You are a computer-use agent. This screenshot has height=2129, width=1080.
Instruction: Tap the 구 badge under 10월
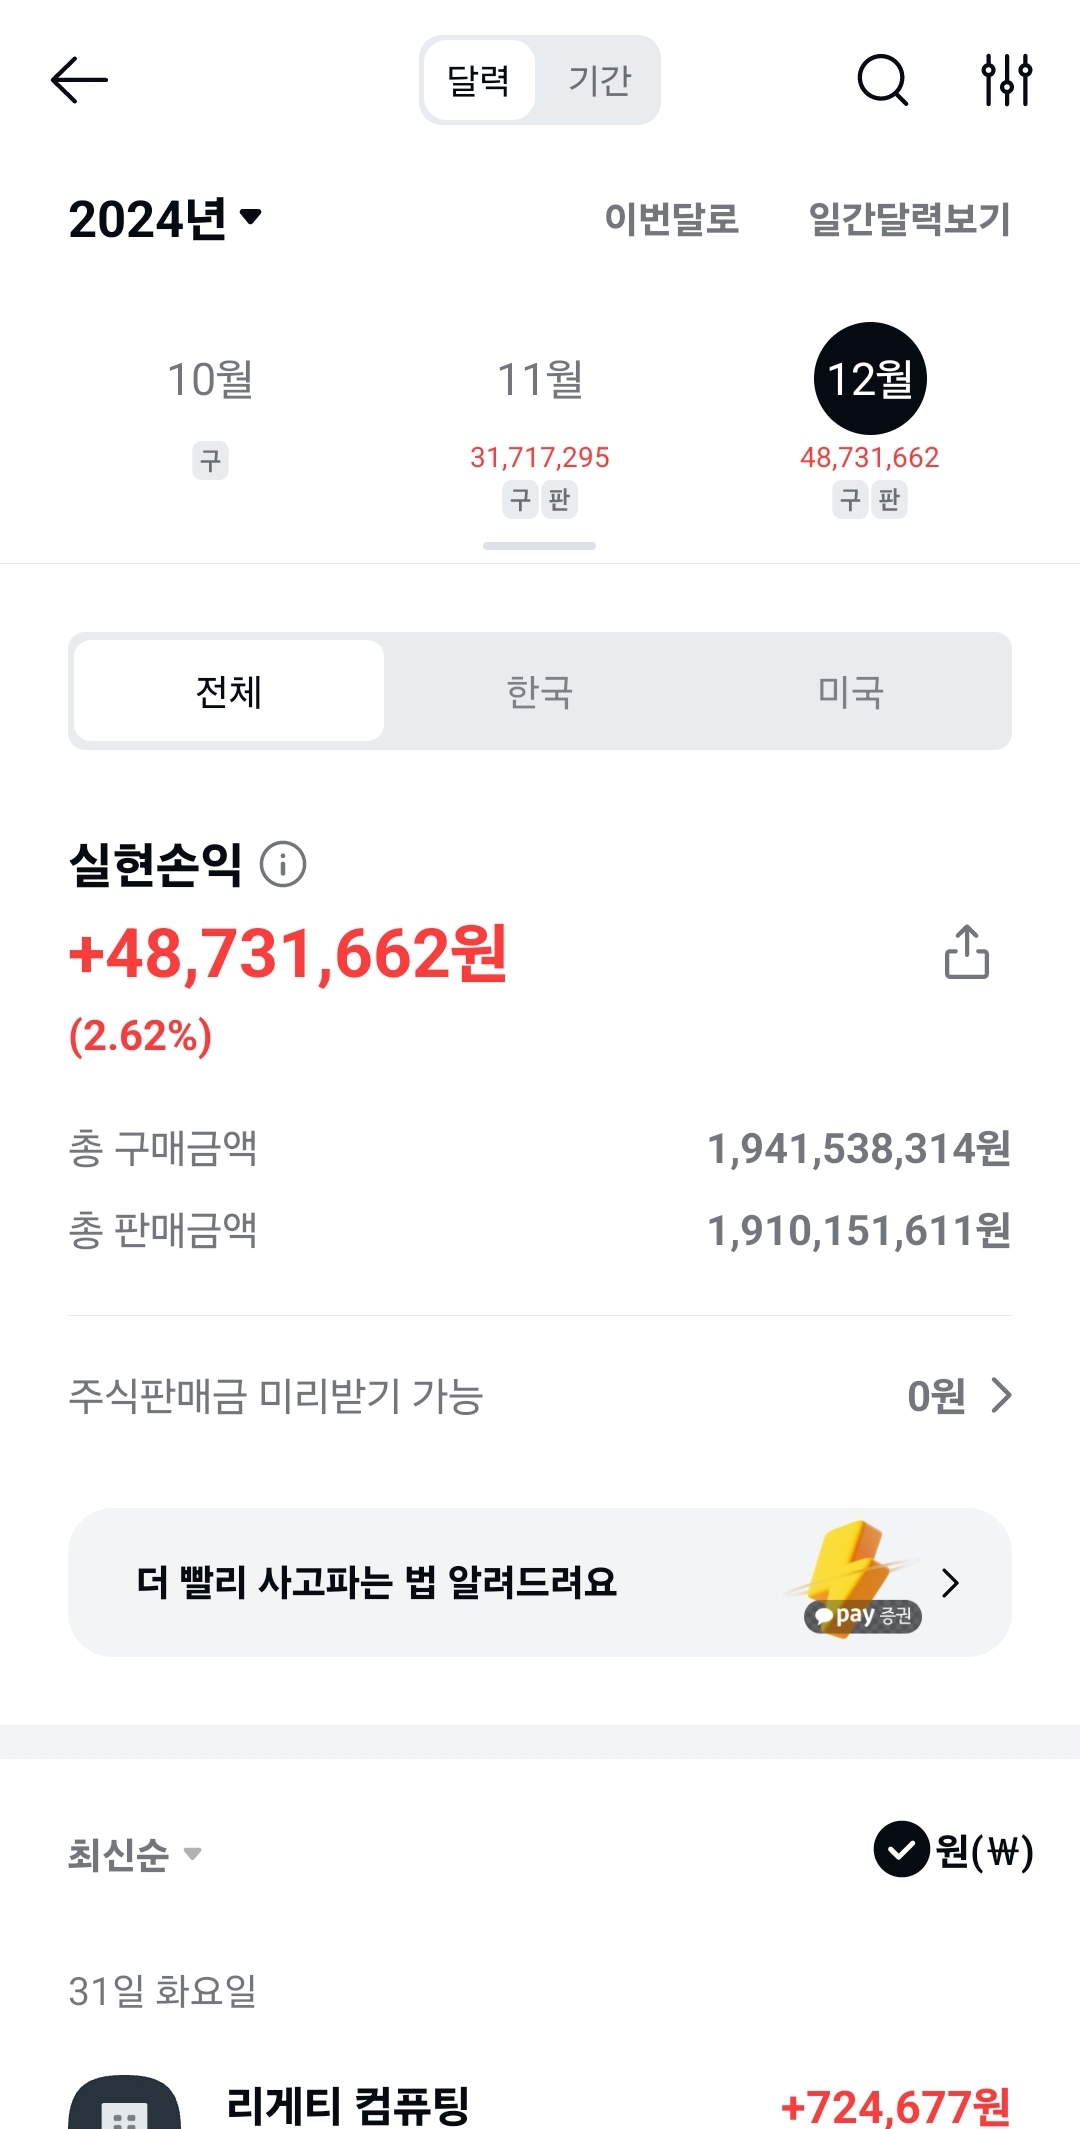pyautogui.click(x=210, y=461)
